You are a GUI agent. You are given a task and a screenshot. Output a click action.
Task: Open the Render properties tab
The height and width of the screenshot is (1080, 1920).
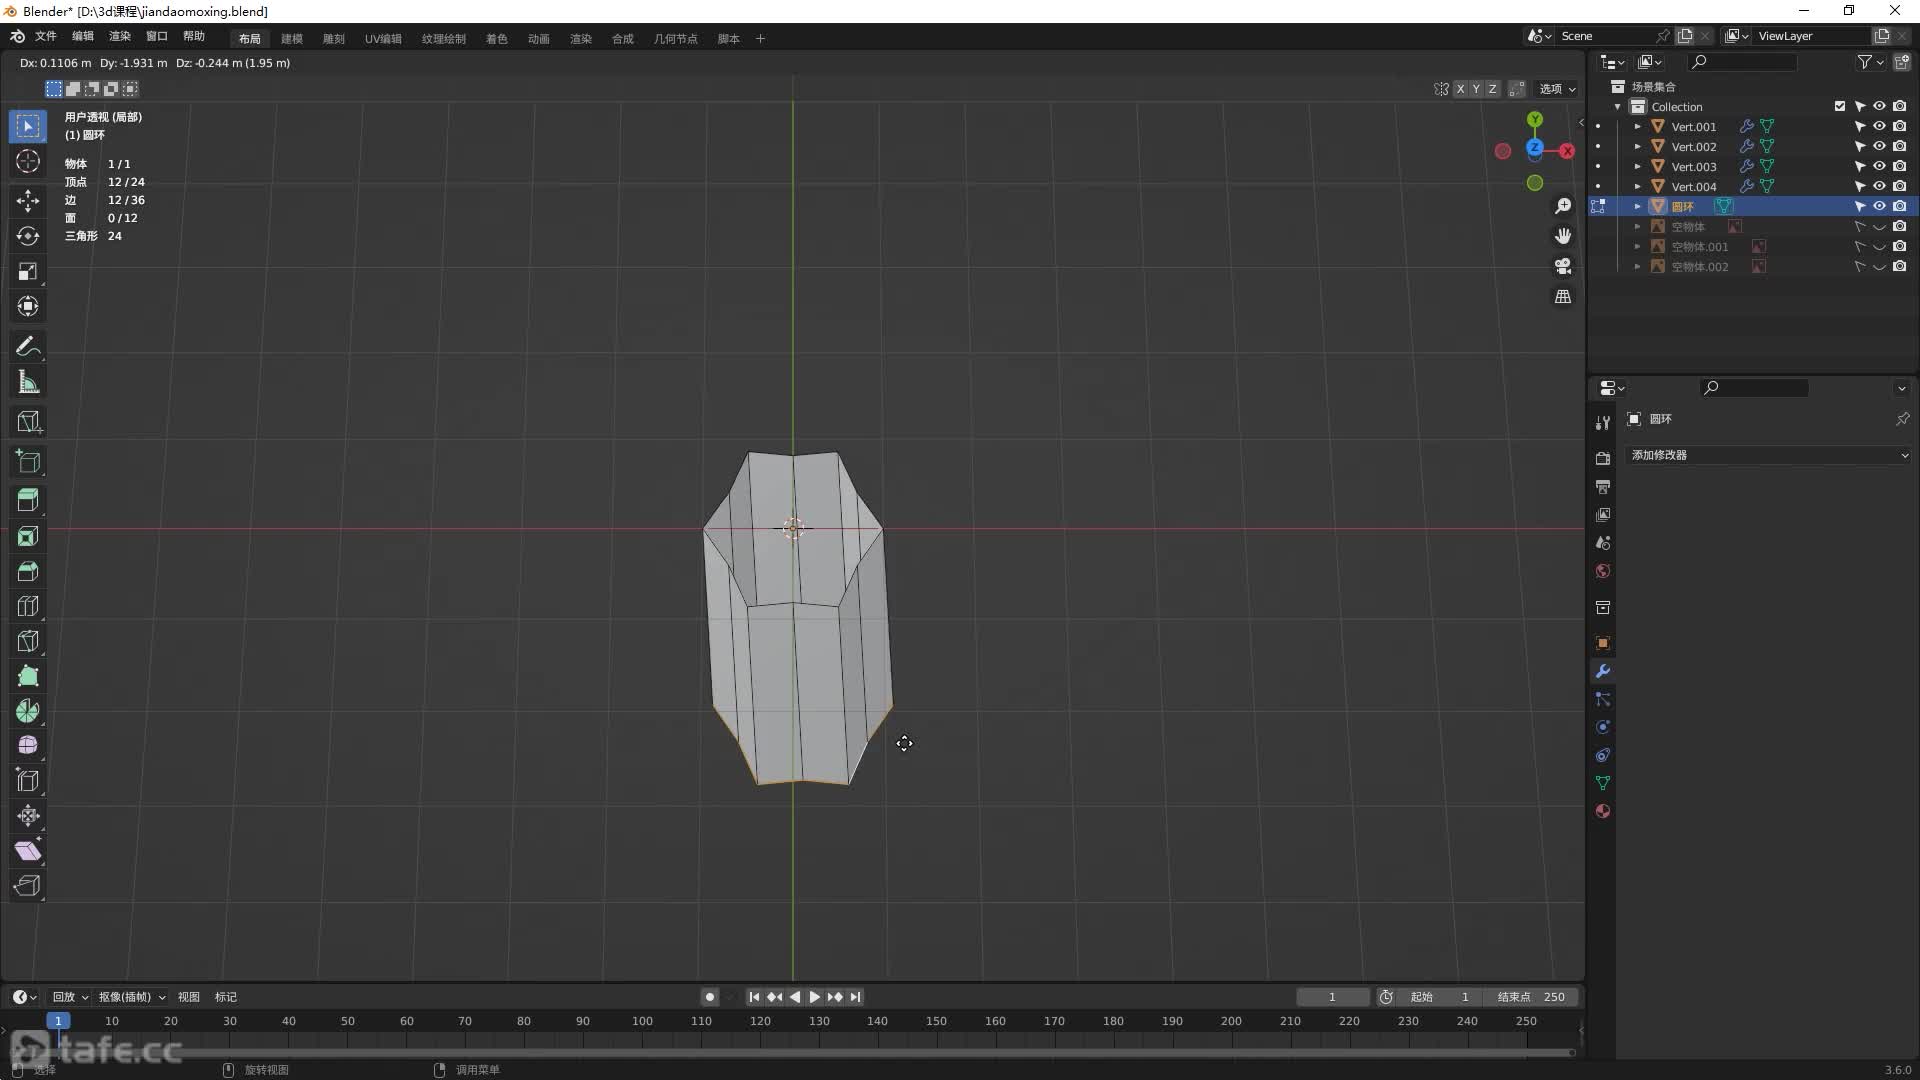pyautogui.click(x=1603, y=458)
